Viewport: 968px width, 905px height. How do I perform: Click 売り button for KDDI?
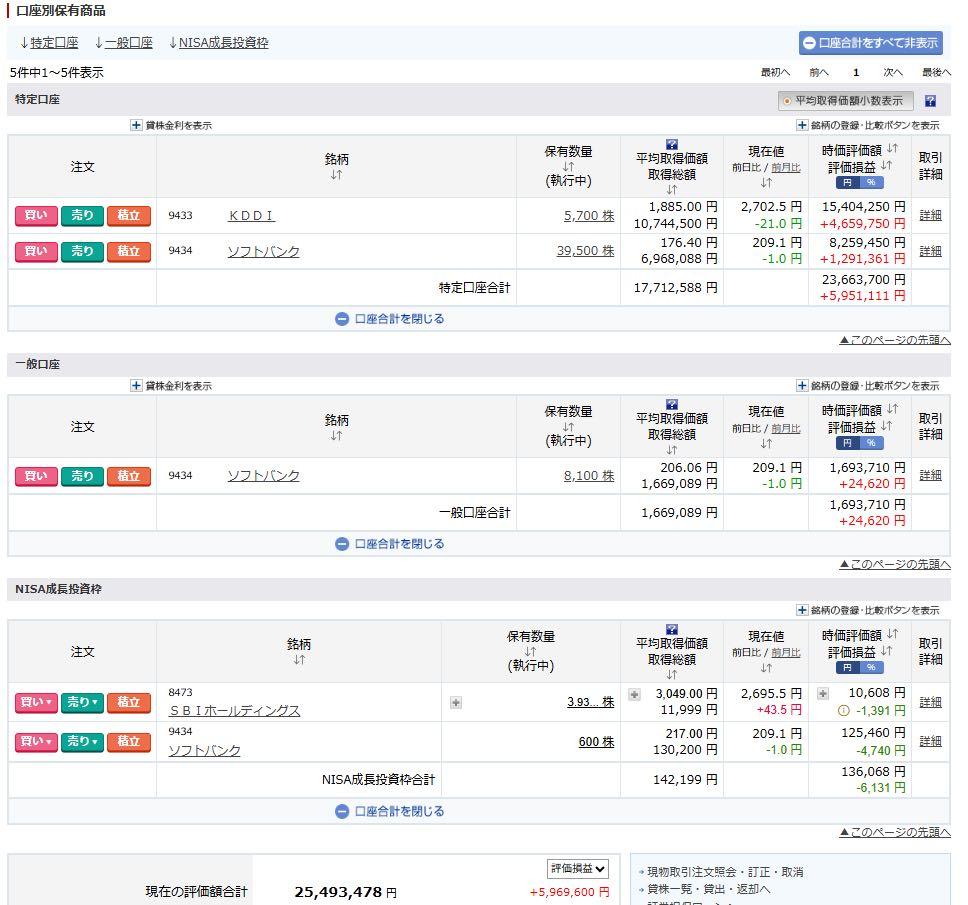click(82, 215)
